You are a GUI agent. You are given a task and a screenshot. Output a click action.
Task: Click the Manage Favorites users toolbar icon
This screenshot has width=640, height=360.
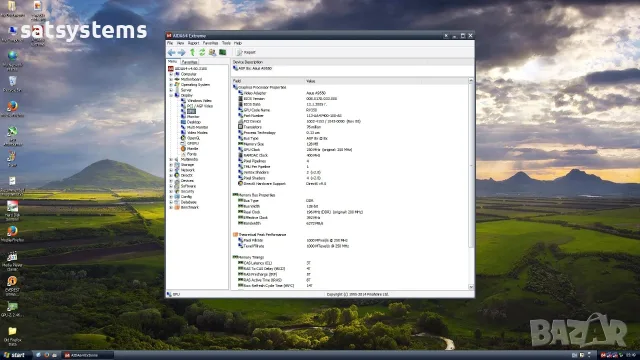click(x=212, y=53)
